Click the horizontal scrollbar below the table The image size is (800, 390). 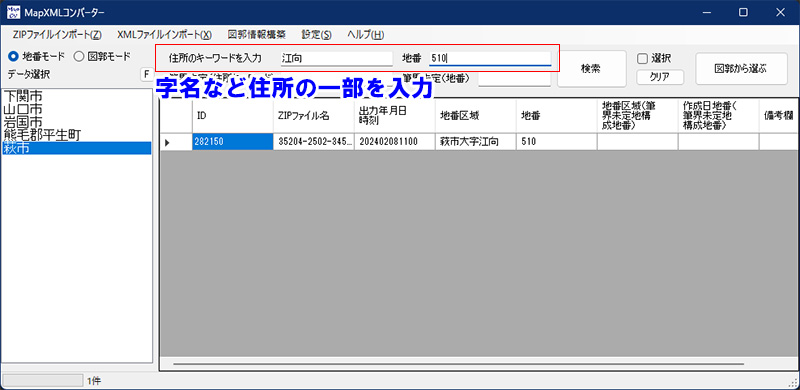point(458,364)
